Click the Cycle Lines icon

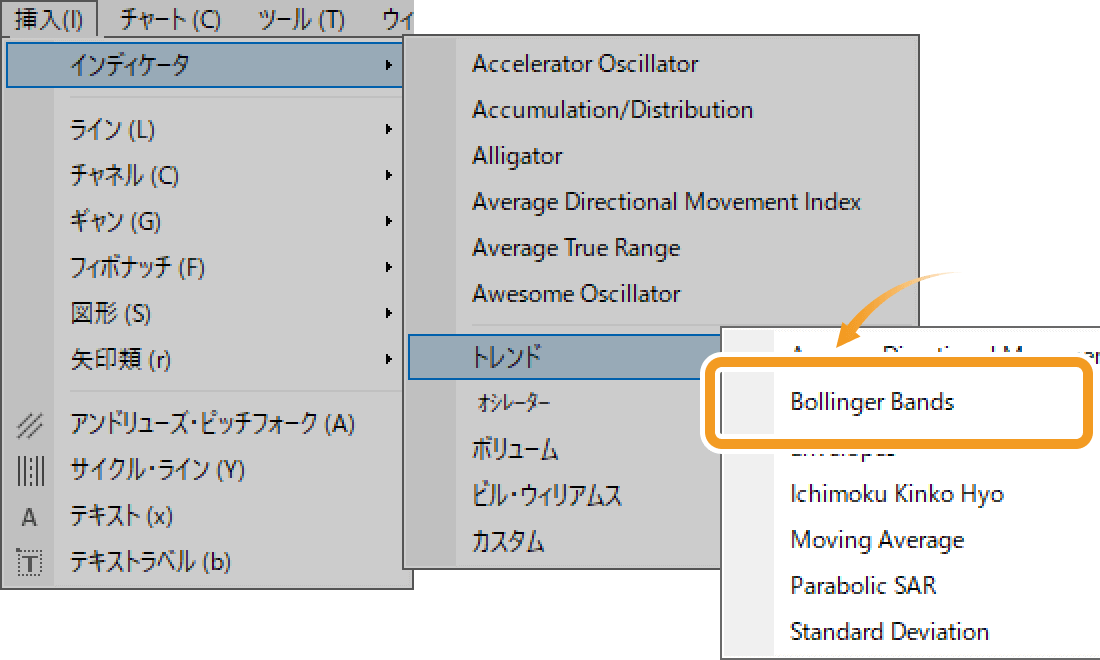pyautogui.click(x=30, y=471)
